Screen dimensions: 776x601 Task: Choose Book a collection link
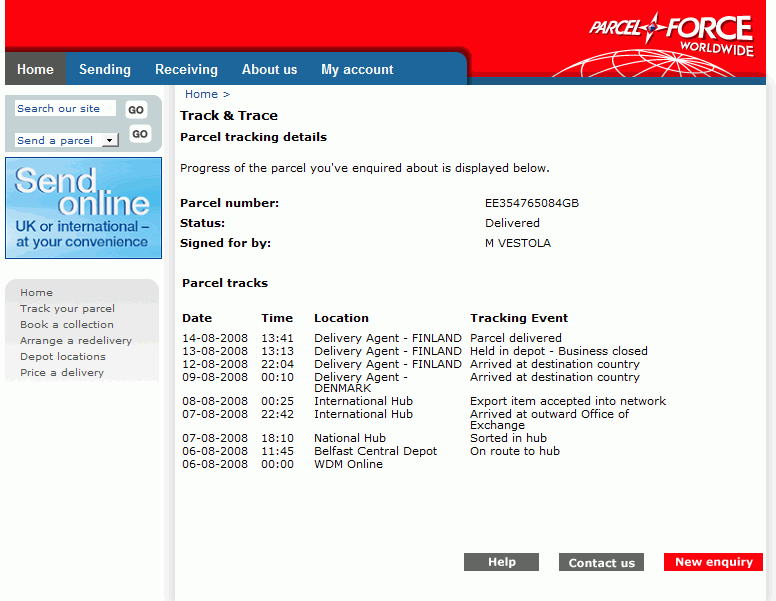pos(67,325)
